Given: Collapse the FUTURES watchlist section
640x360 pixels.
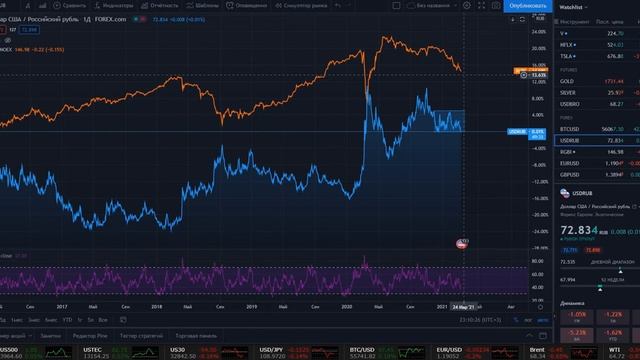Looking at the screenshot, I should click(569, 70).
